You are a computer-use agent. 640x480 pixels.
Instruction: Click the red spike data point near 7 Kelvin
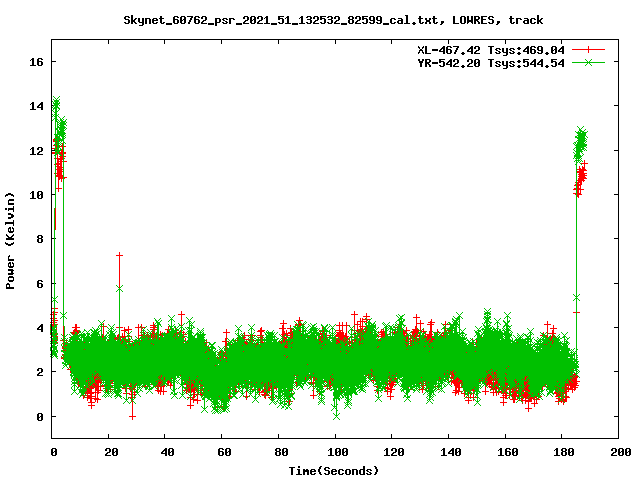click(x=119, y=255)
